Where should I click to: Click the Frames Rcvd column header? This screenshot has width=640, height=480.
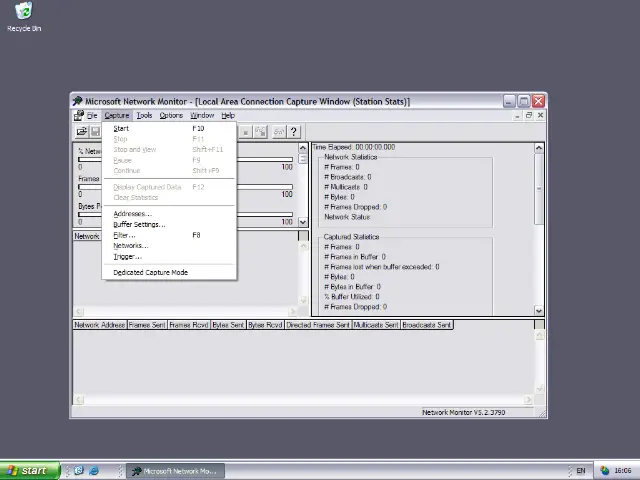click(189, 325)
